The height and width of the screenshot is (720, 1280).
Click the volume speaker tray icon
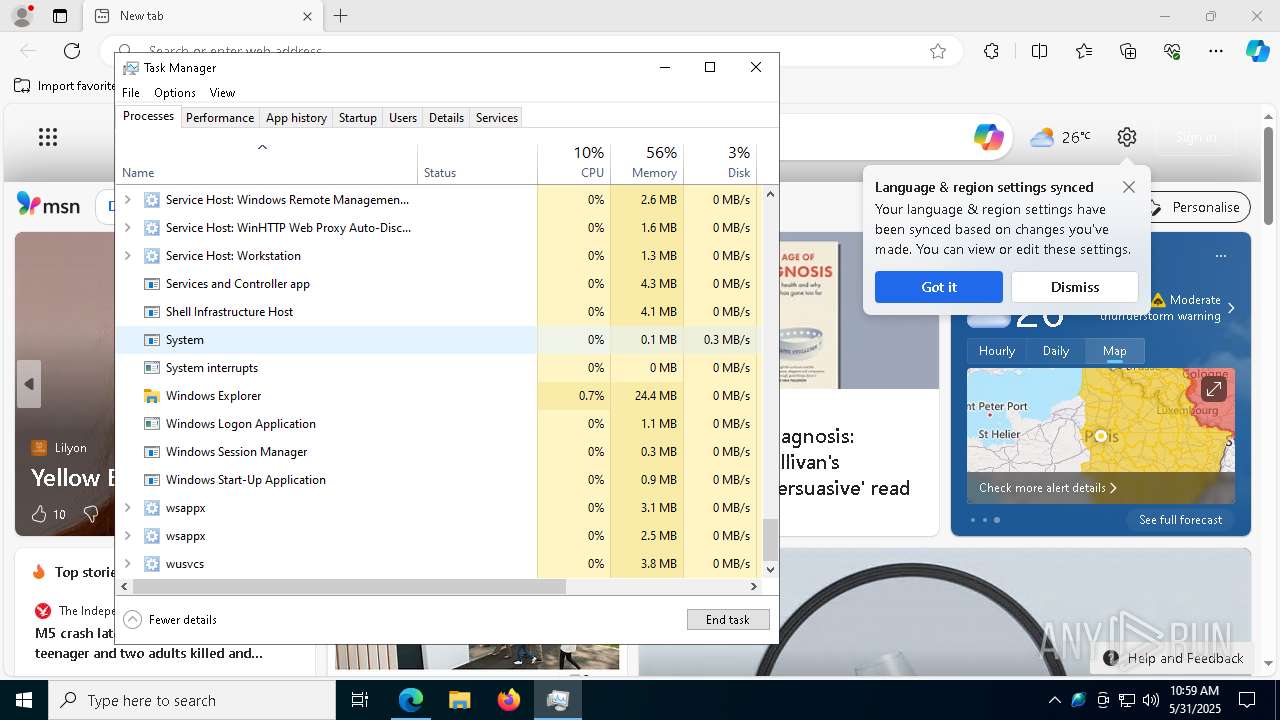pyautogui.click(x=1150, y=700)
